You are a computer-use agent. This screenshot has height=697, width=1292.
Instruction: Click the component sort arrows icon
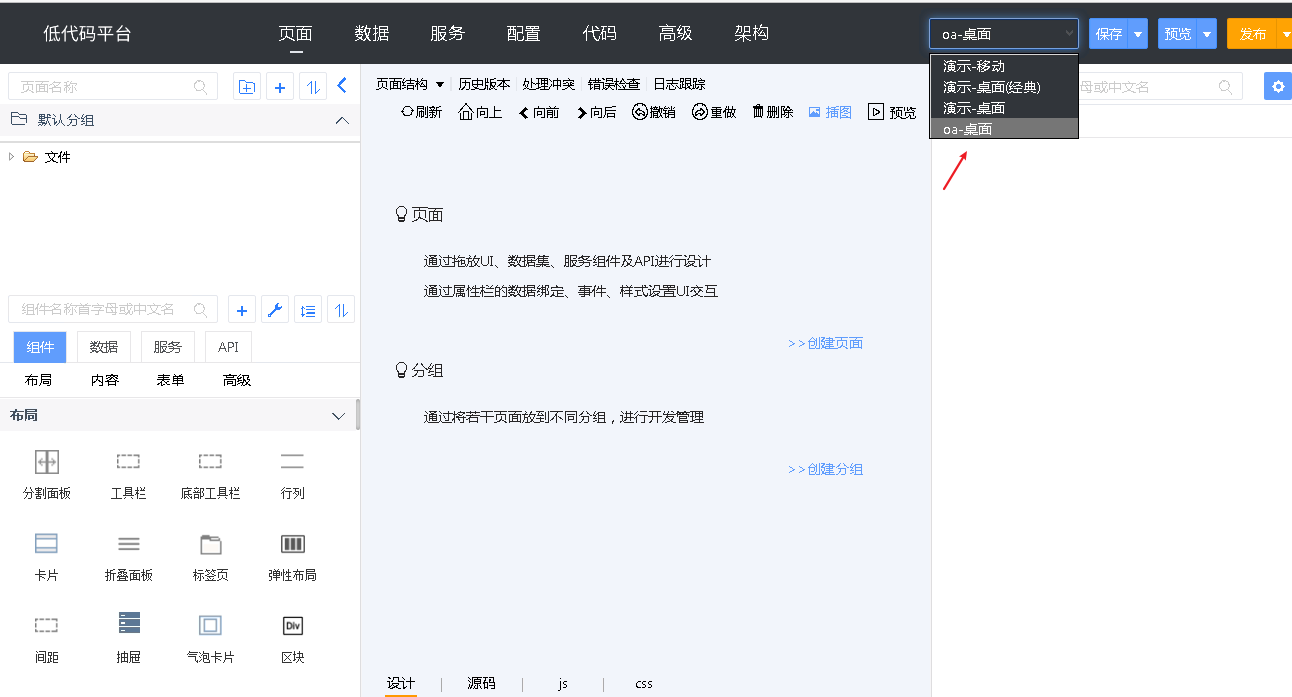click(341, 310)
